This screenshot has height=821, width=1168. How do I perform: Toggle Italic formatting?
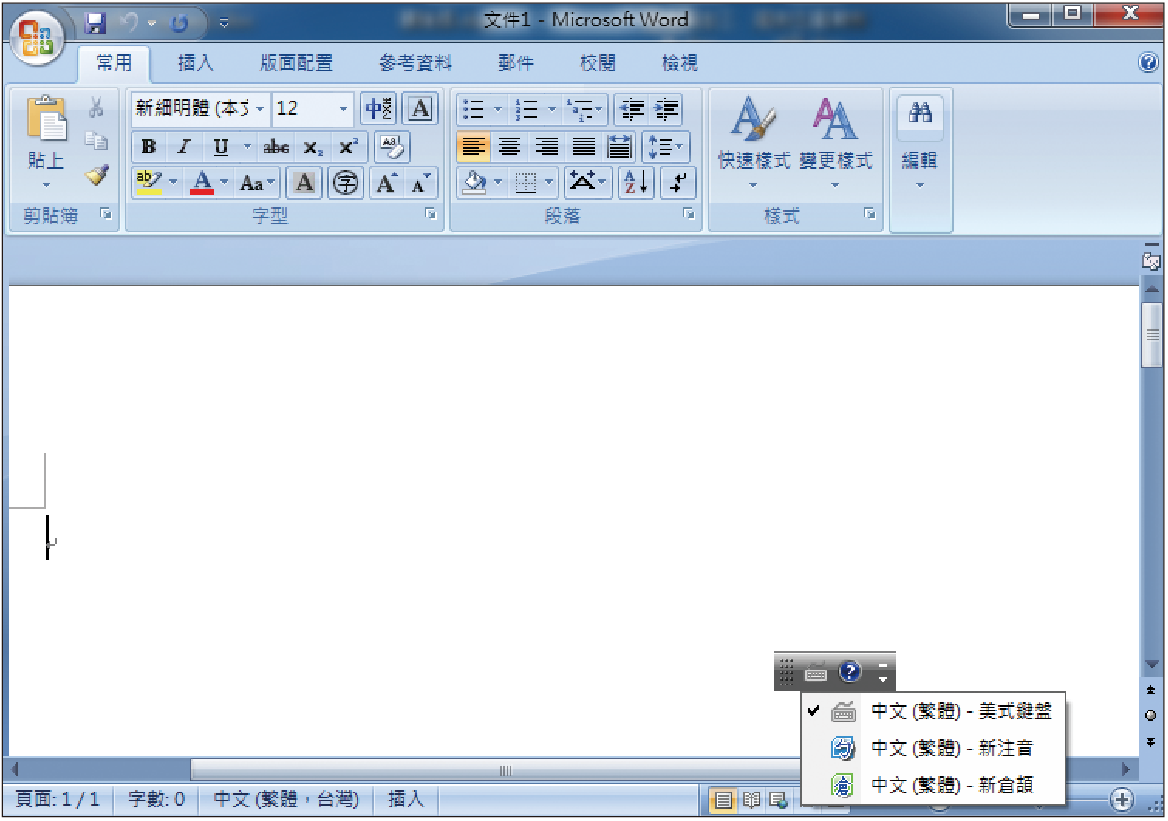183,147
